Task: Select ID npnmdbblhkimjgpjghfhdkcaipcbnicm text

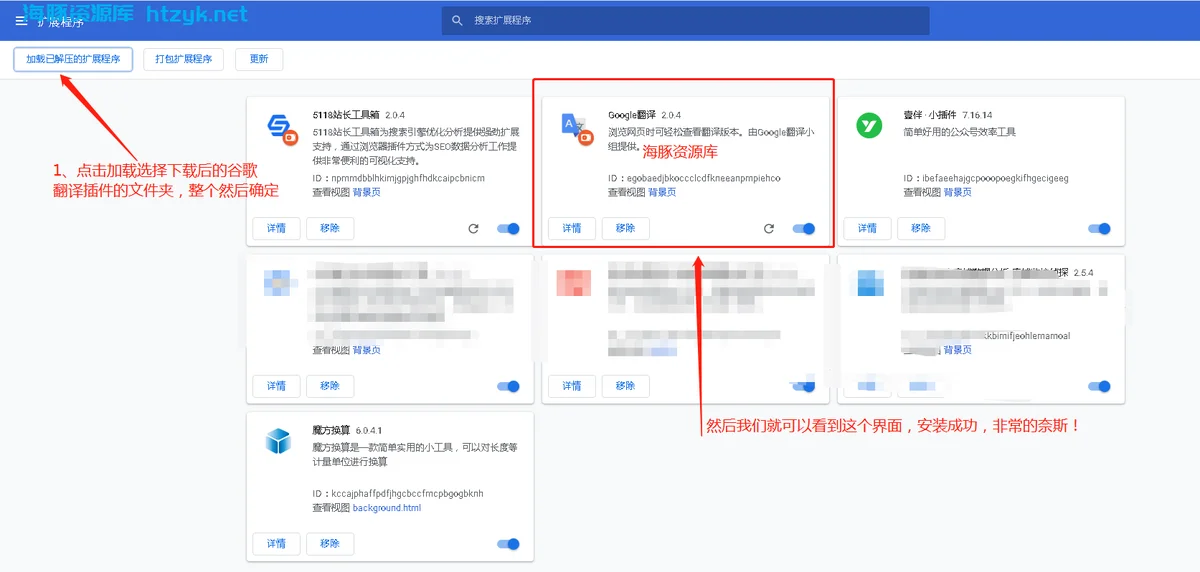Action: tap(399, 178)
